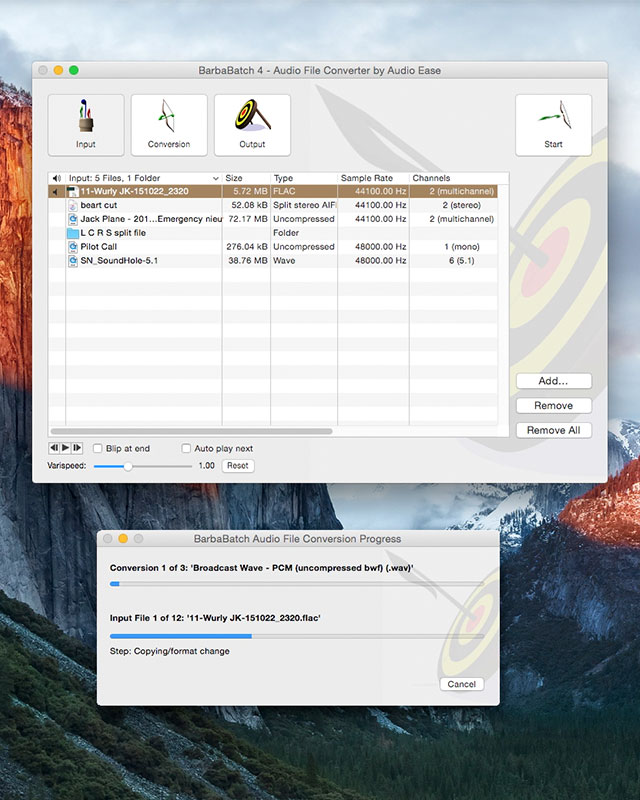
Task: Cancel the conversion in progress window
Action: pyautogui.click(x=462, y=684)
